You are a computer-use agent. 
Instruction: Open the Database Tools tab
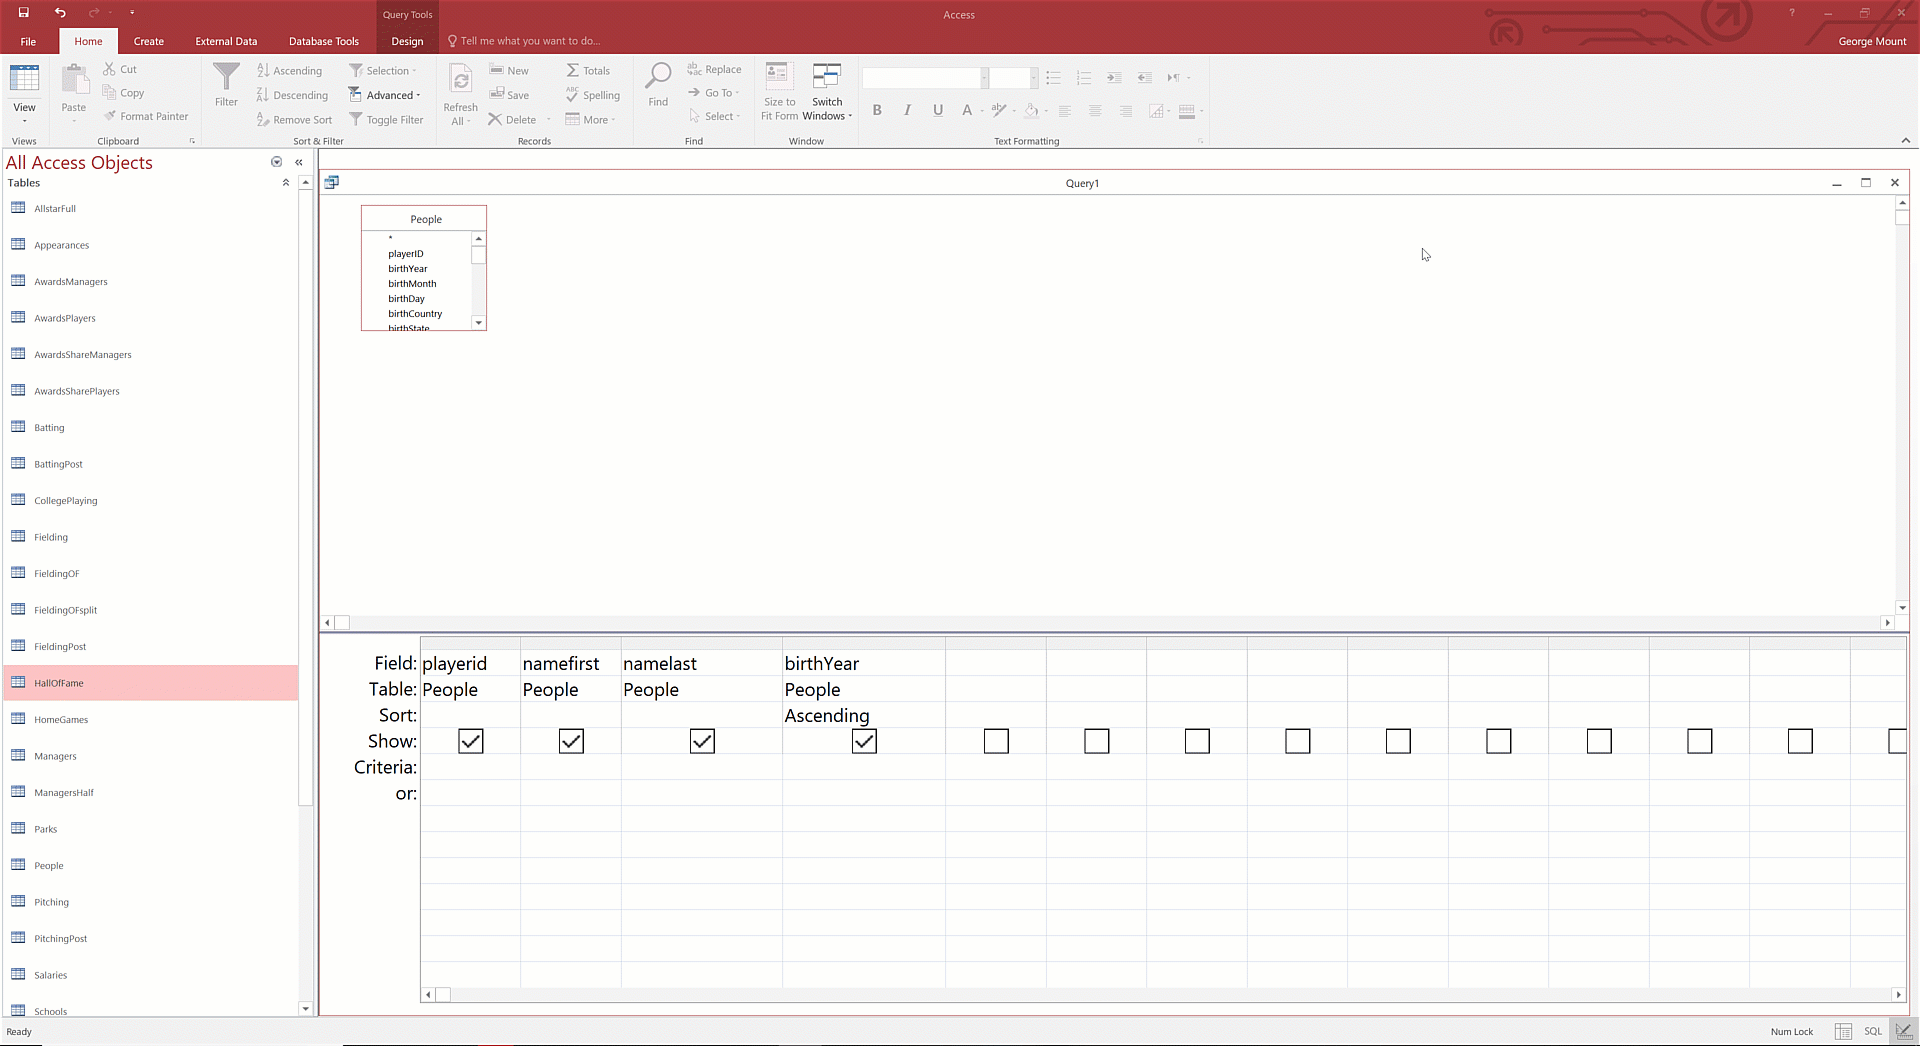tap(323, 41)
